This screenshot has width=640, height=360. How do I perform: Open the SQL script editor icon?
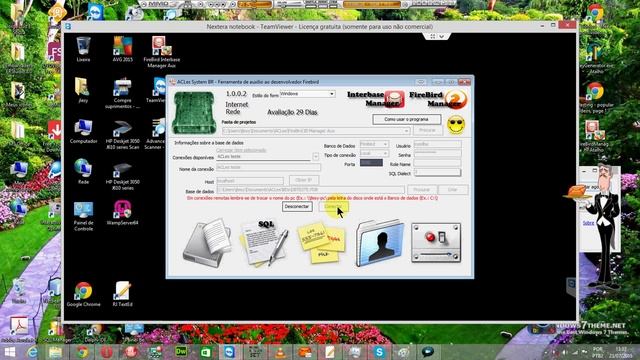(x=264, y=243)
